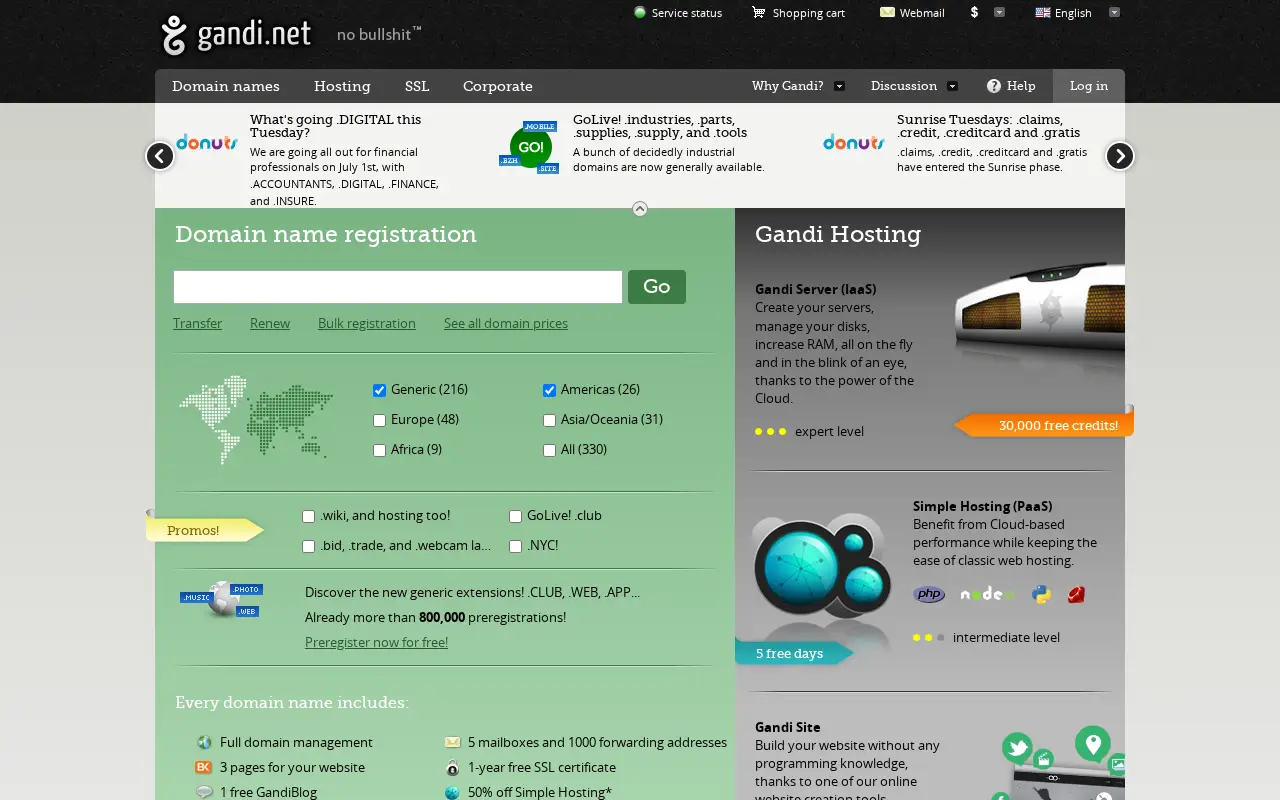The height and width of the screenshot is (800, 1280).
Task: Collapse the news banner with the up chevron
Action: pyautogui.click(x=640, y=209)
